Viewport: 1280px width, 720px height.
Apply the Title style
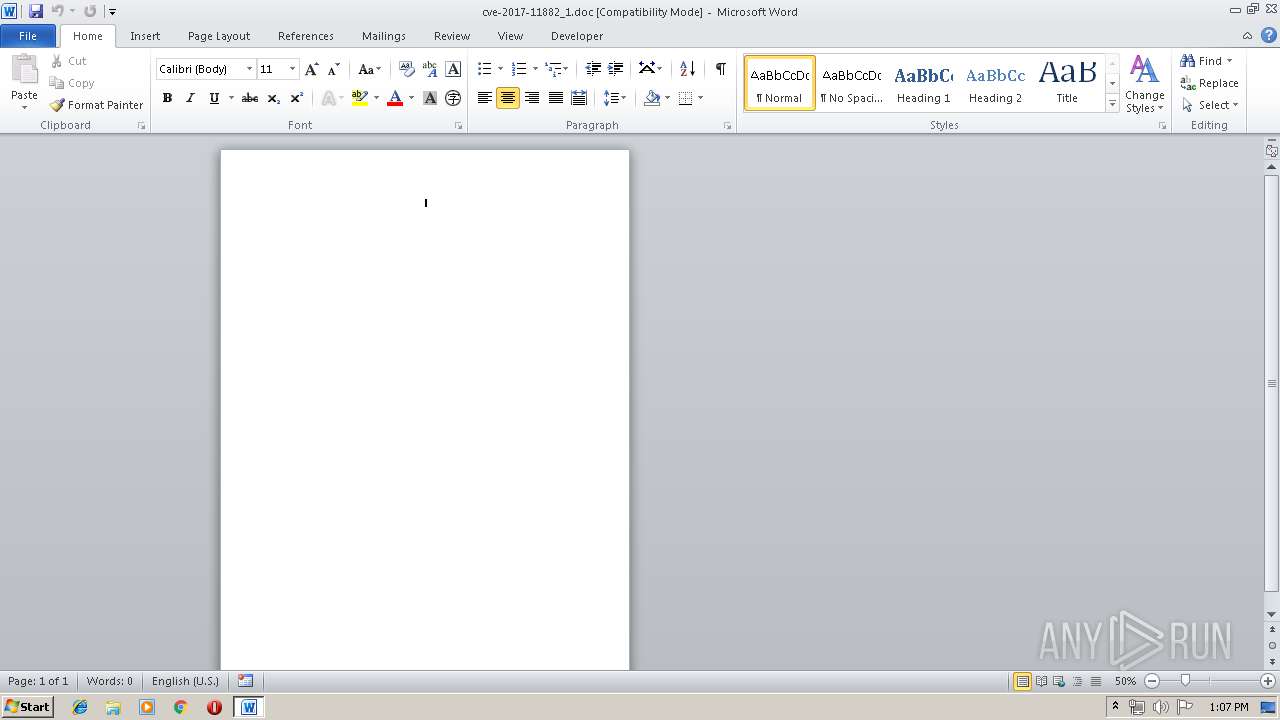(x=1067, y=83)
